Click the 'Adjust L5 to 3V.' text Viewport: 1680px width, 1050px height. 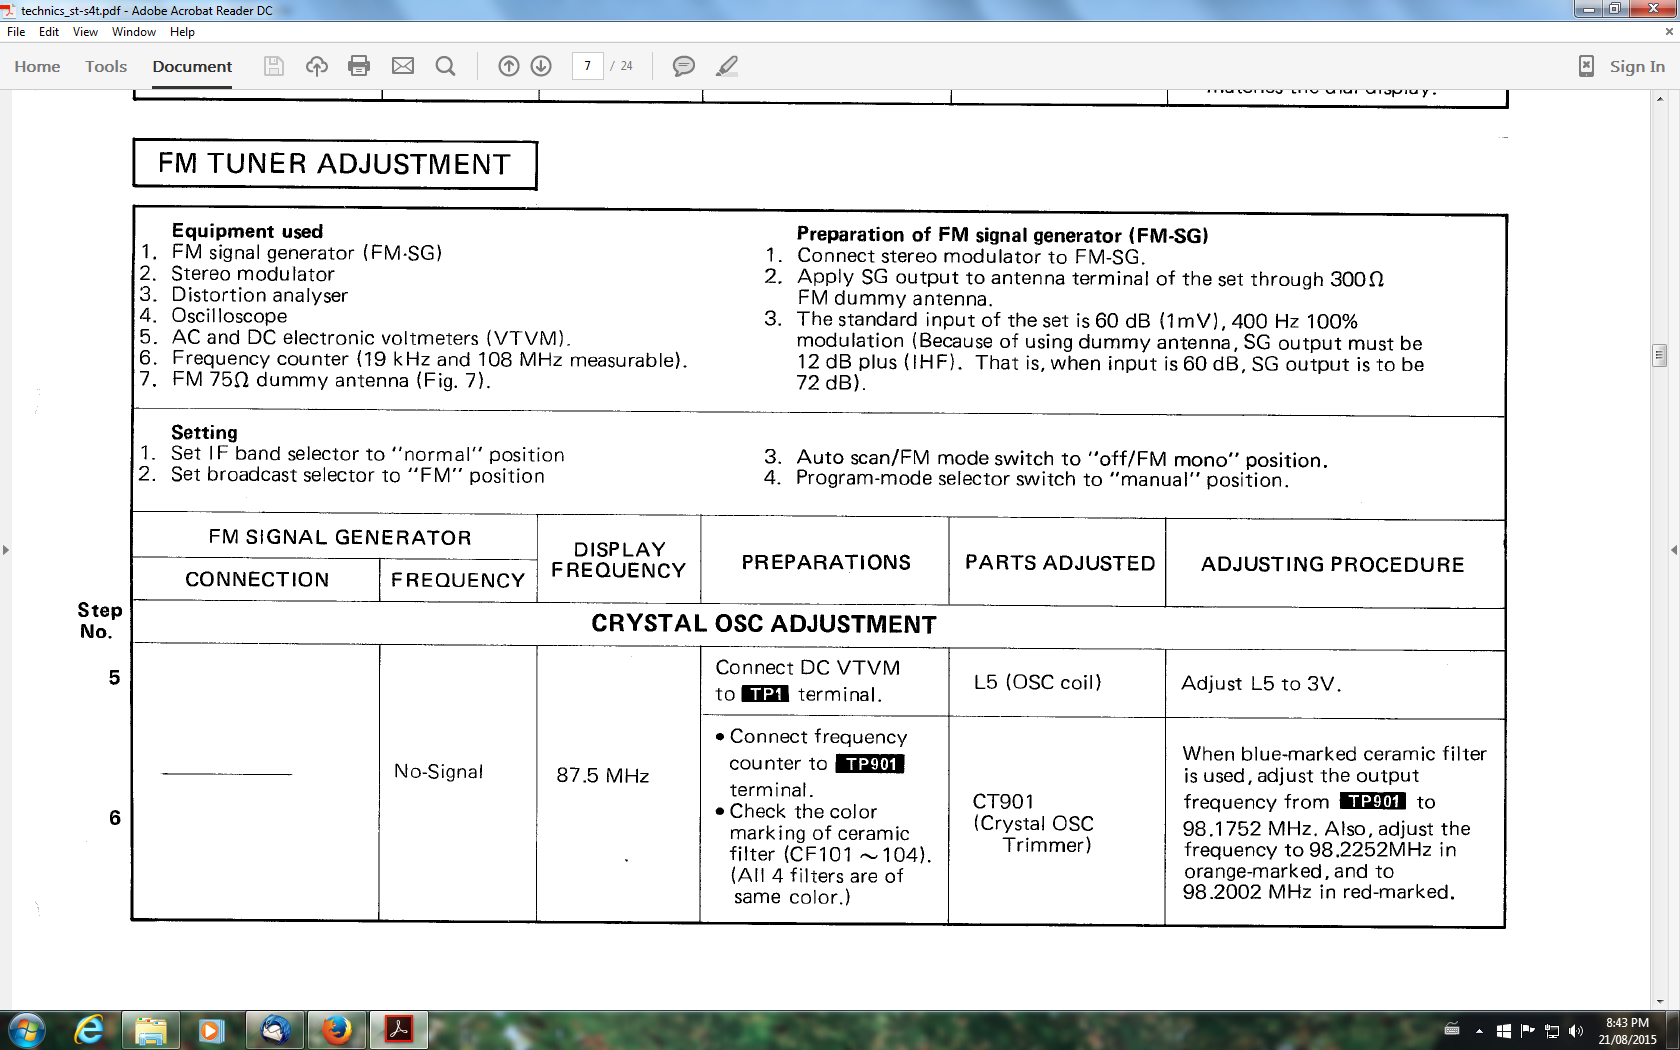tap(1261, 684)
